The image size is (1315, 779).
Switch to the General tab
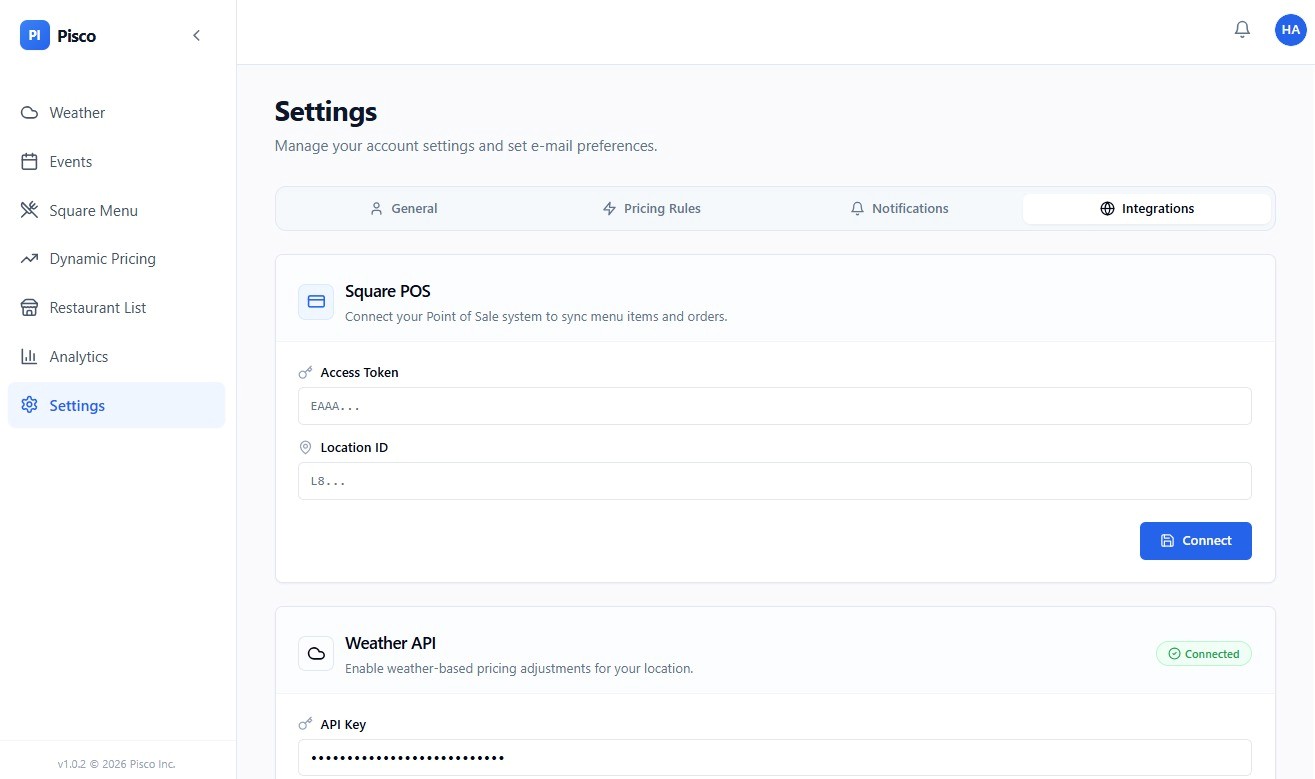coord(403,209)
